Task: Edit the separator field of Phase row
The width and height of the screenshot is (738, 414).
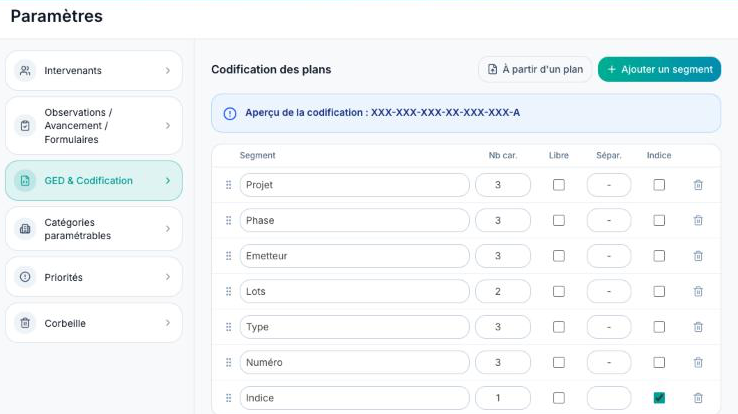Action: click(x=609, y=220)
